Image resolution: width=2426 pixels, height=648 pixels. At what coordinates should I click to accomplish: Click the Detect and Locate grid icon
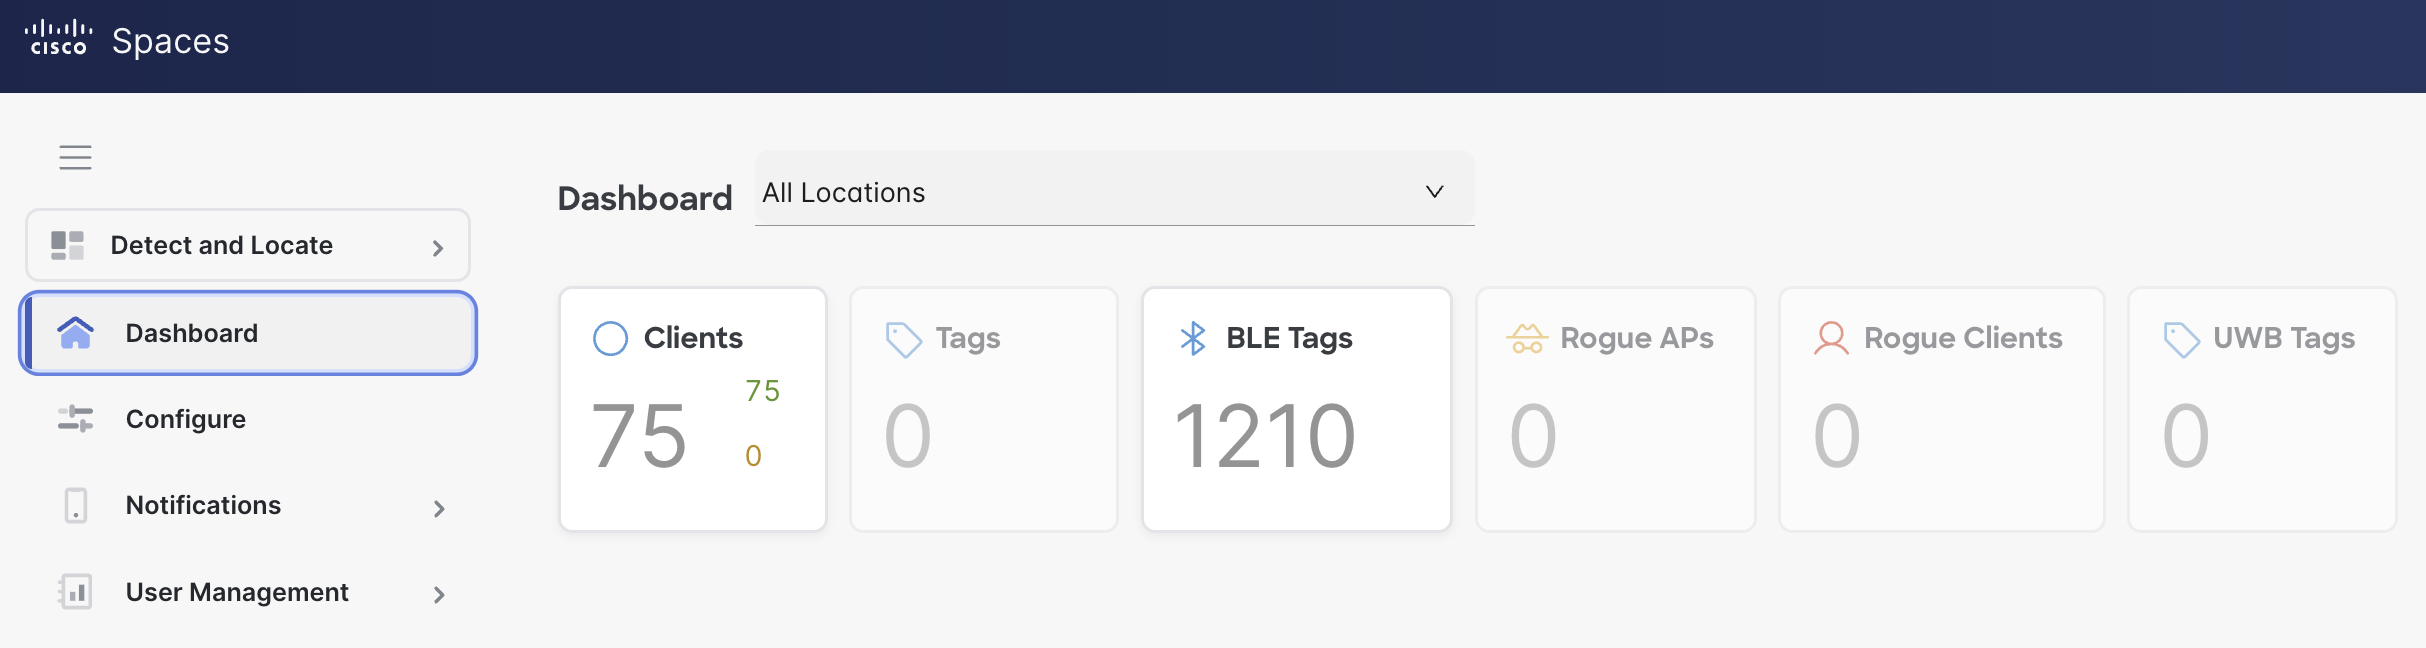[67, 245]
